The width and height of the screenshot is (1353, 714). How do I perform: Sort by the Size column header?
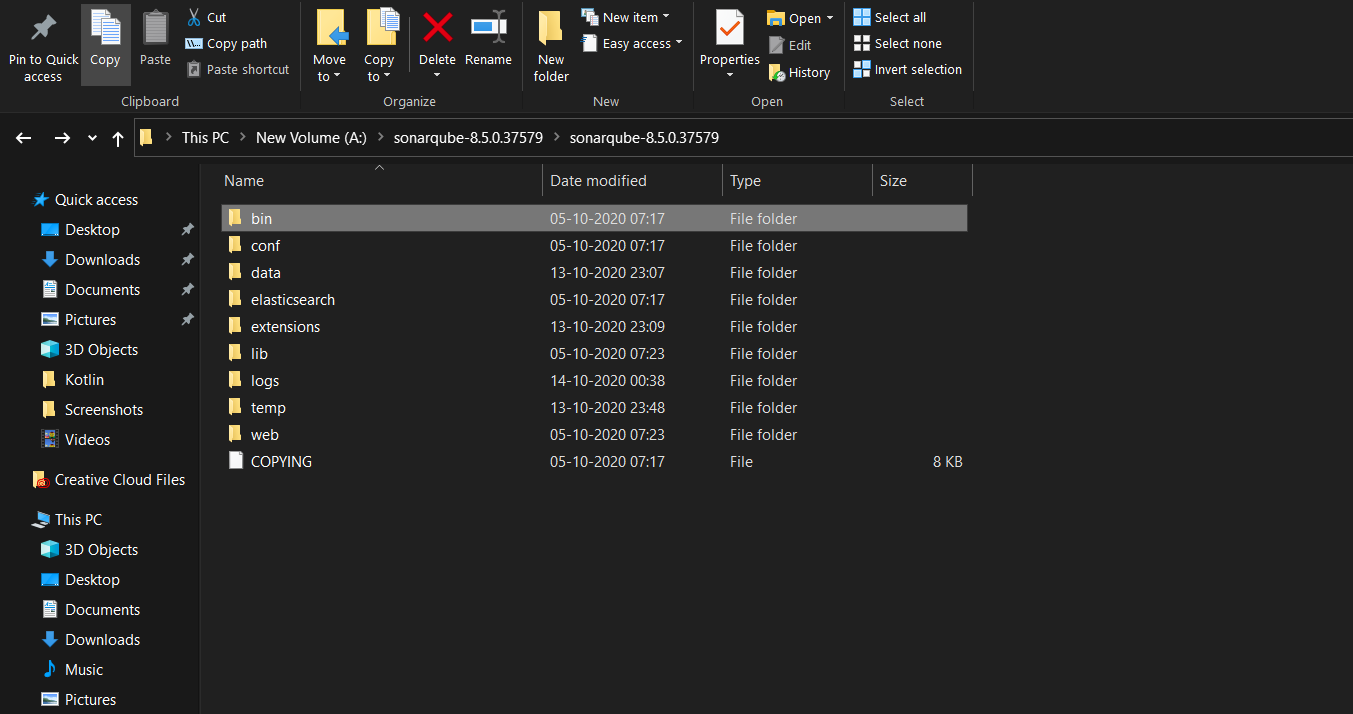(x=922, y=181)
